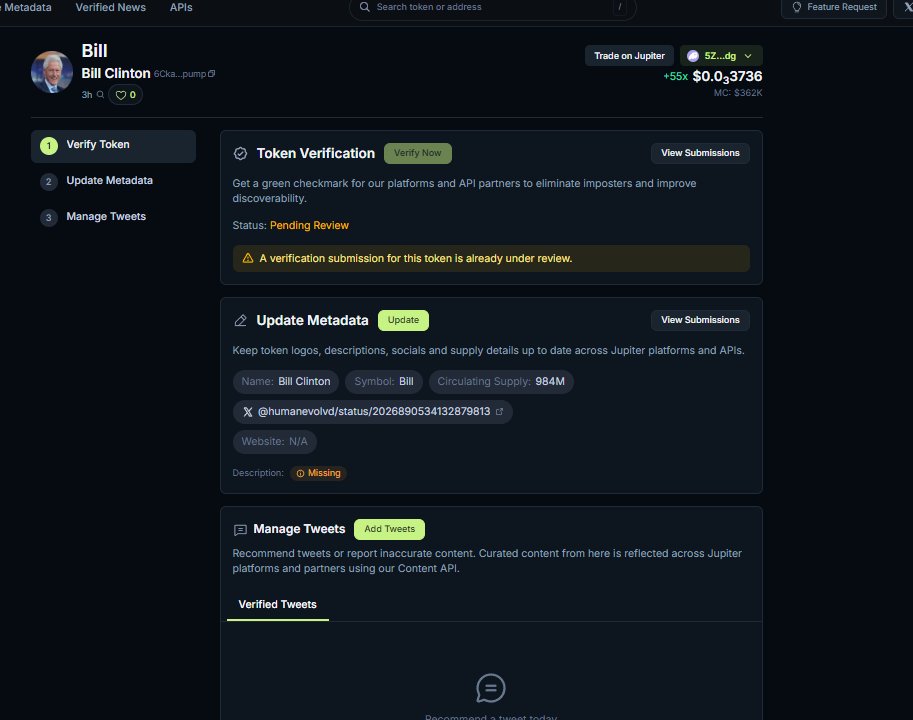Click the warning triangle in review notice
Viewport: 913px width, 720px height.
(x=248, y=258)
